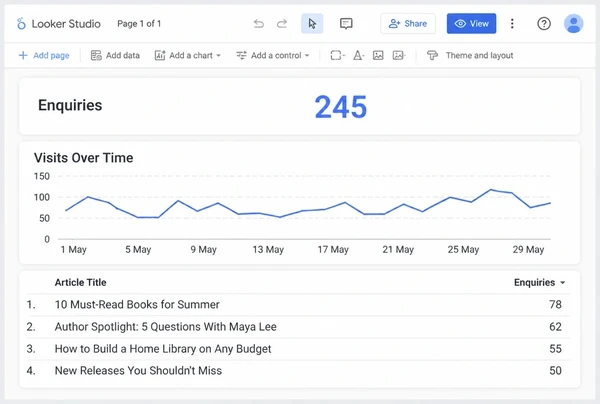Click the Share button
Viewport: 600px width, 404px height.
click(x=408, y=24)
